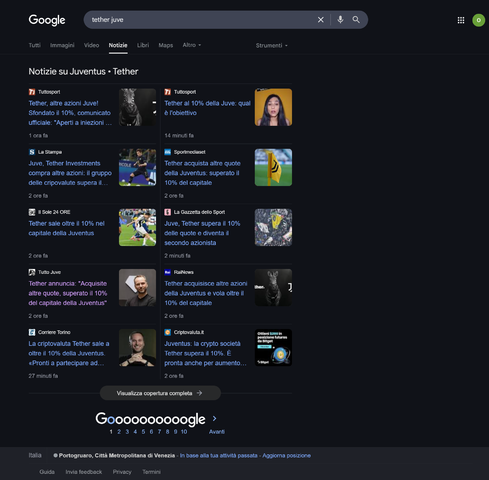Click the Il Sole 24 ORE match thumbnail
Viewport: 489px width, 480px height.
pyautogui.click(x=137, y=227)
